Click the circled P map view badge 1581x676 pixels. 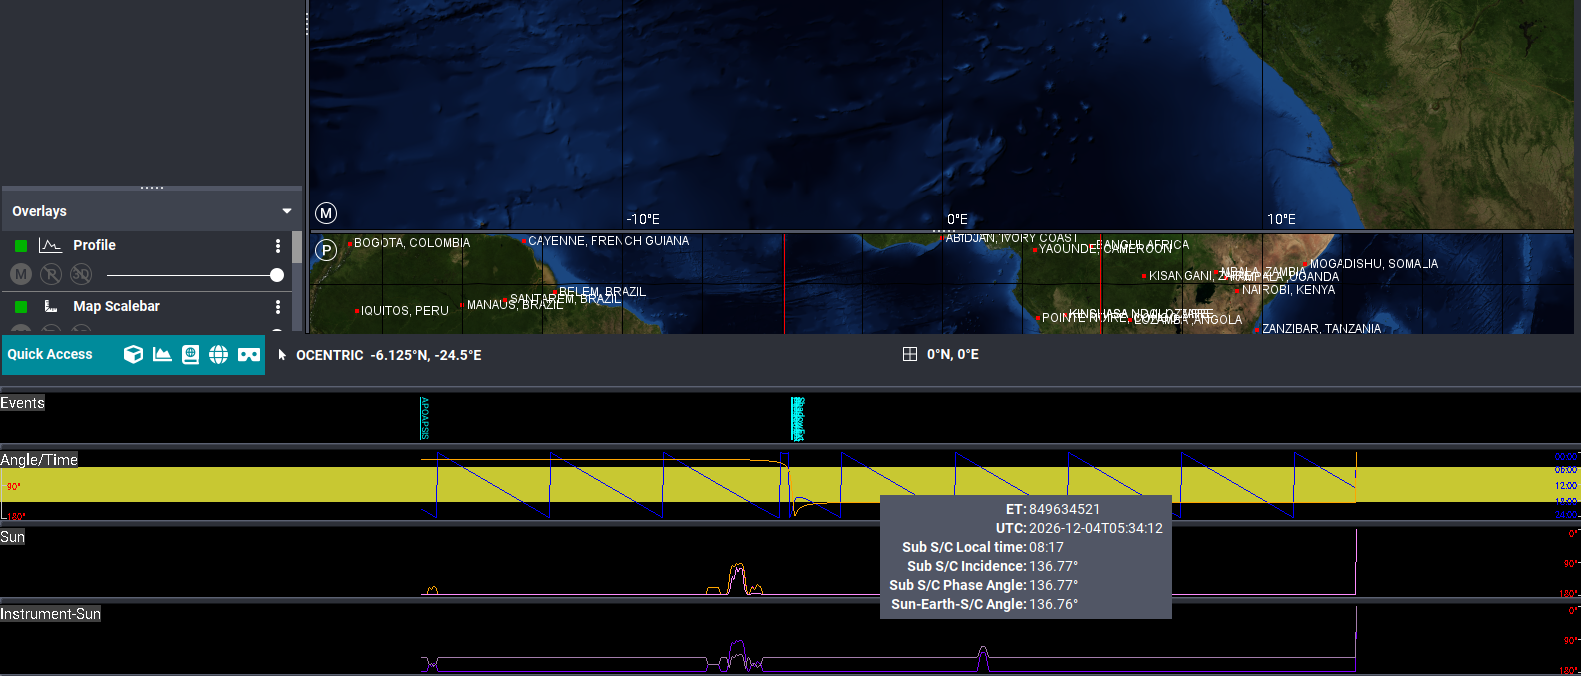click(326, 250)
